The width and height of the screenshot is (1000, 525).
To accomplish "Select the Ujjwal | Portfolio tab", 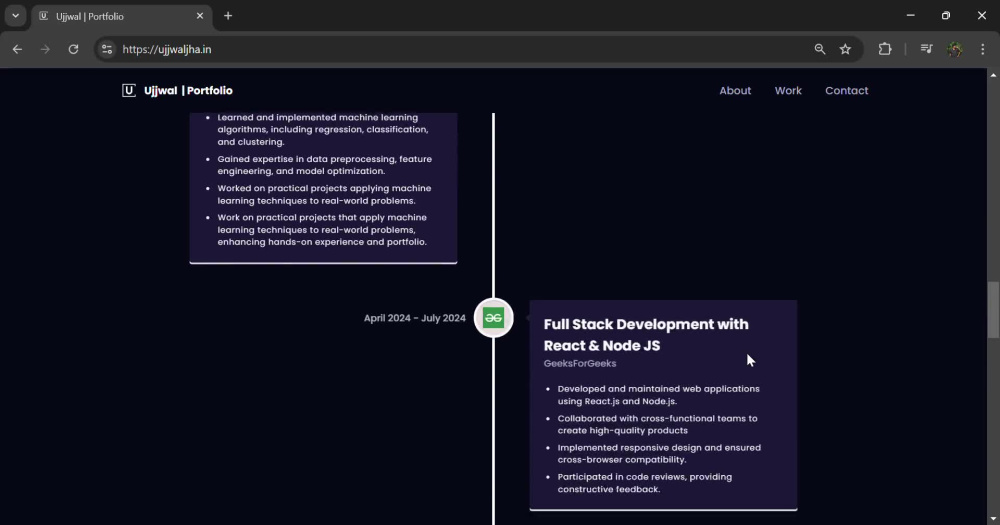I will (121, 17).
